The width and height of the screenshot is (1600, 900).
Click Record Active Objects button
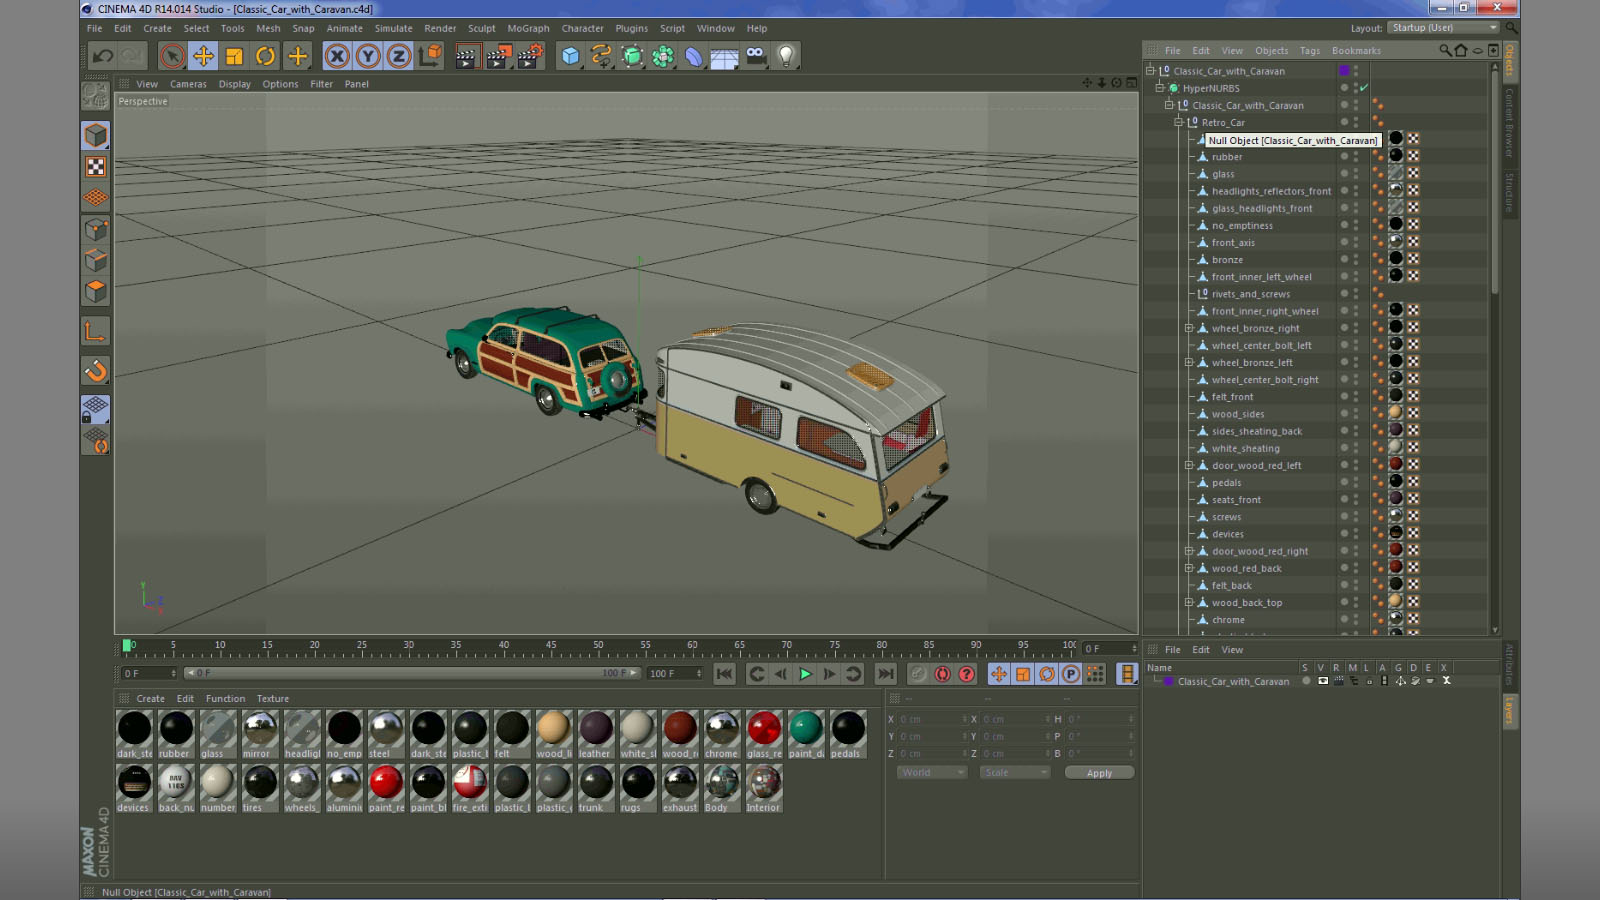coord(918,674)
